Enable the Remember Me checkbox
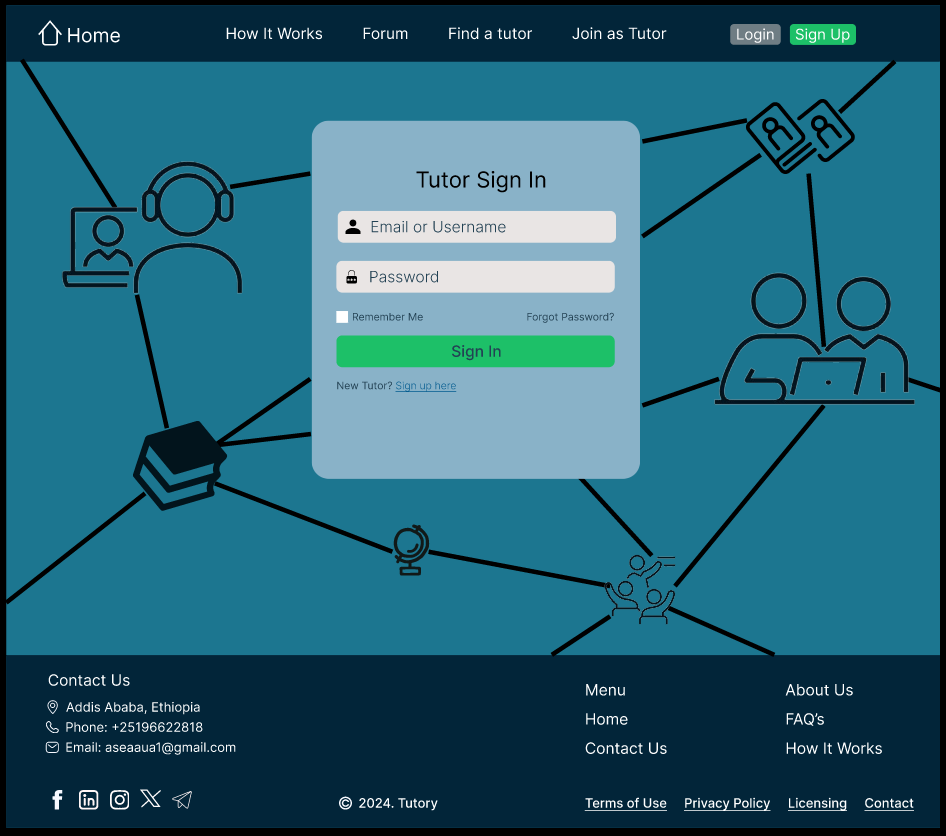Viewport: 946px width, 836px height. (342, 316)
